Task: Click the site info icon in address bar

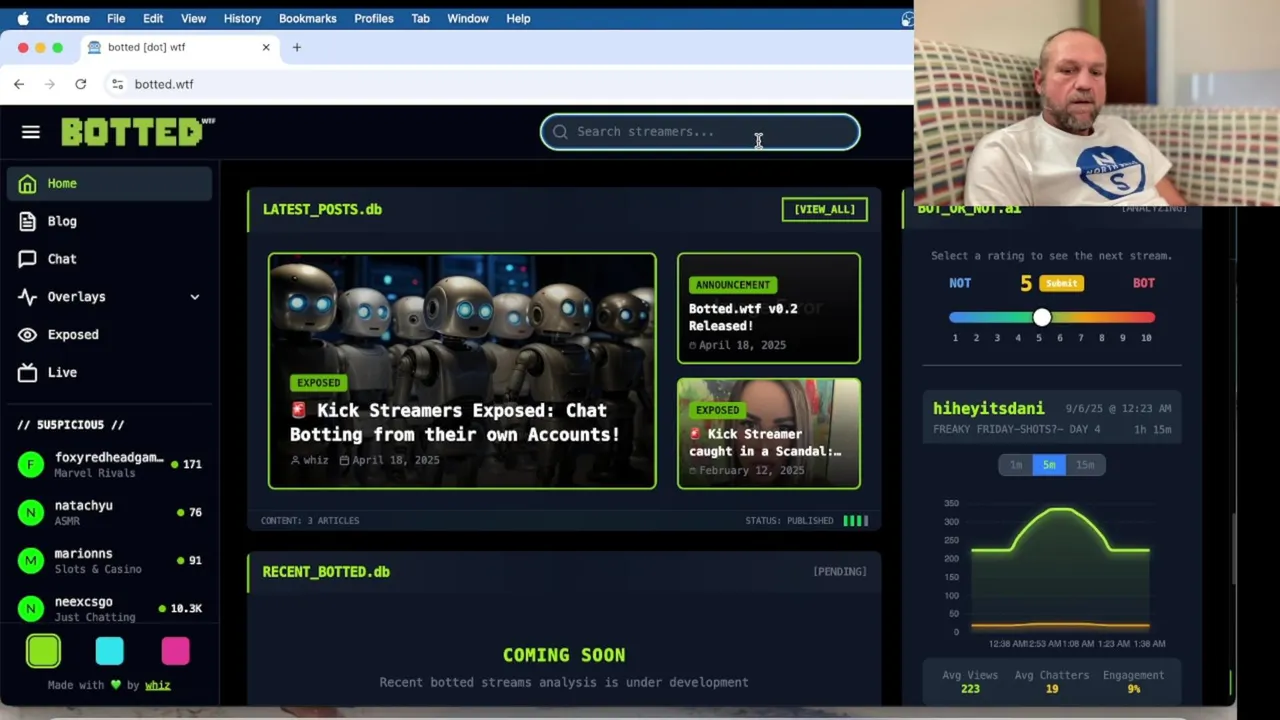Action: pos(117,84)
